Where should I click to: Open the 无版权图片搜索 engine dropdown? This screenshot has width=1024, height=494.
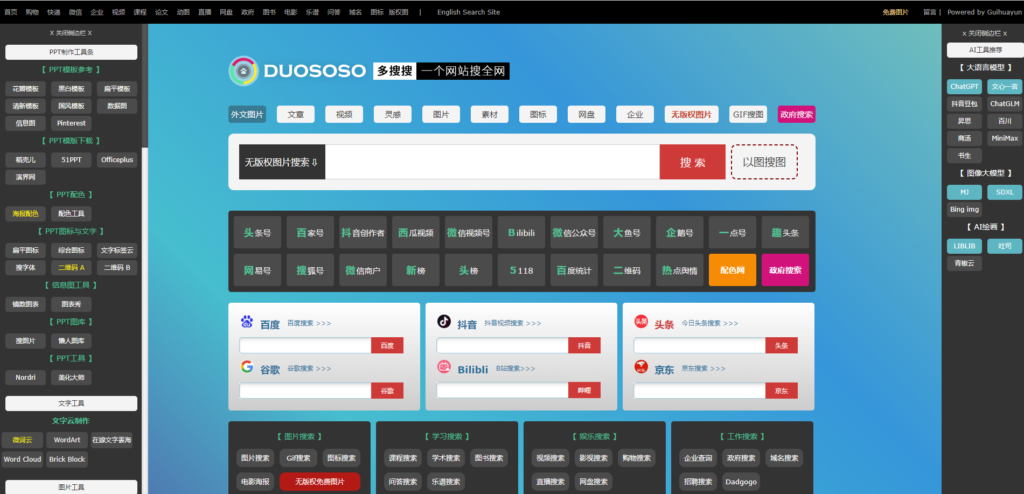click(282, 162)
